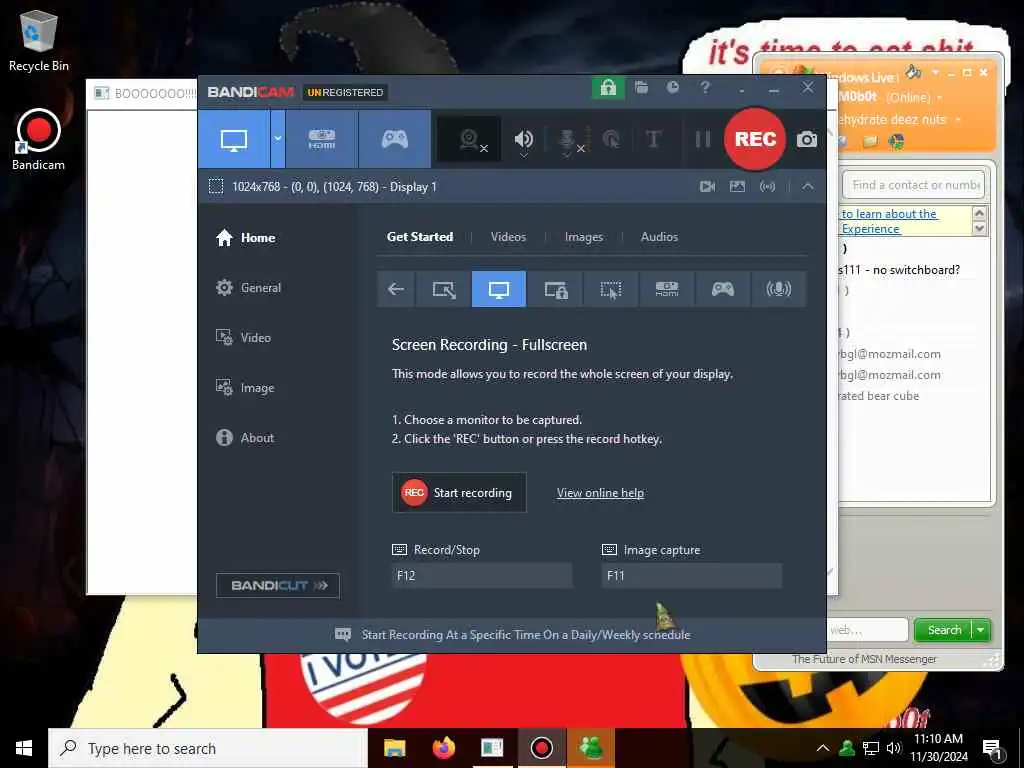The height and width of the screenshot is (768, 1024).
Task: Take a screenshot with camera icon
Action: click(807, 139)
